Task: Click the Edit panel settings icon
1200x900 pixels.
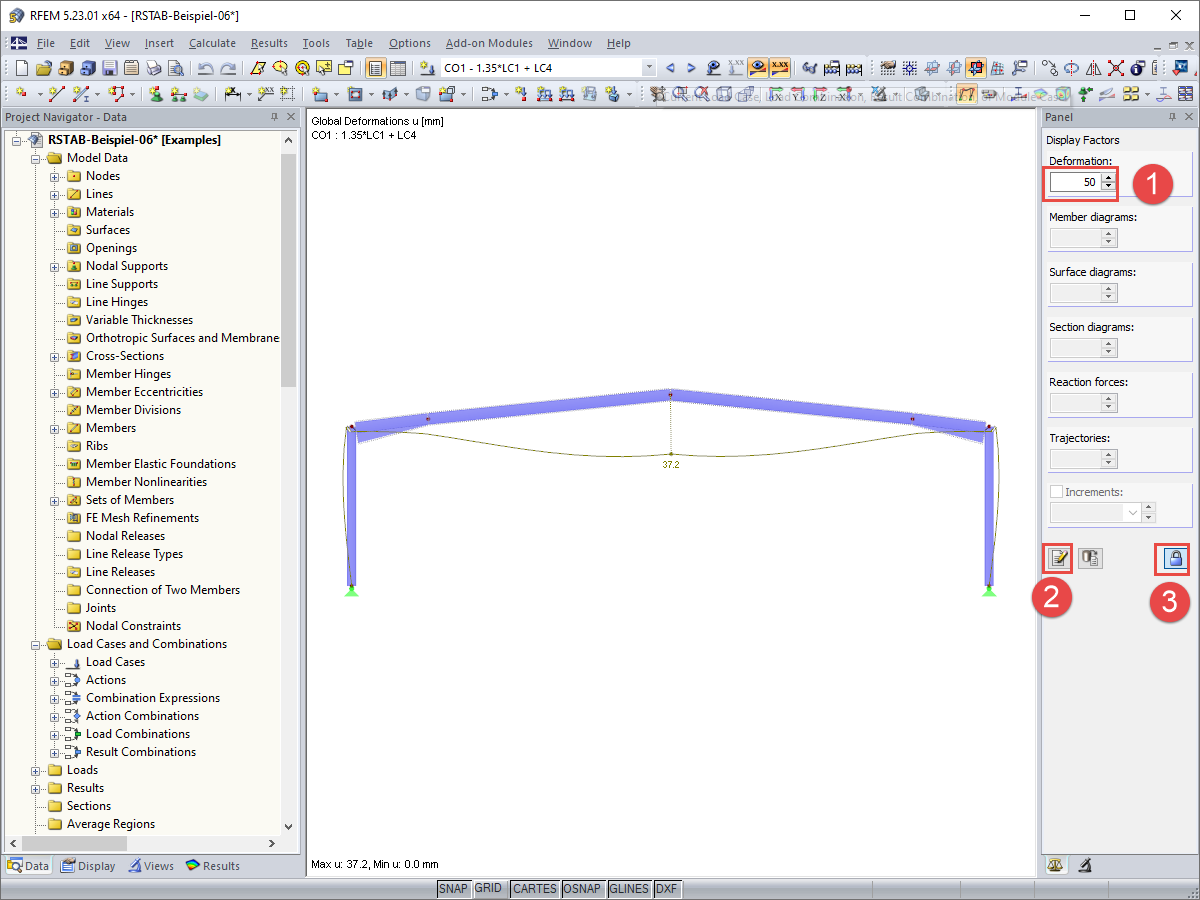Action: pos(1058,558)
